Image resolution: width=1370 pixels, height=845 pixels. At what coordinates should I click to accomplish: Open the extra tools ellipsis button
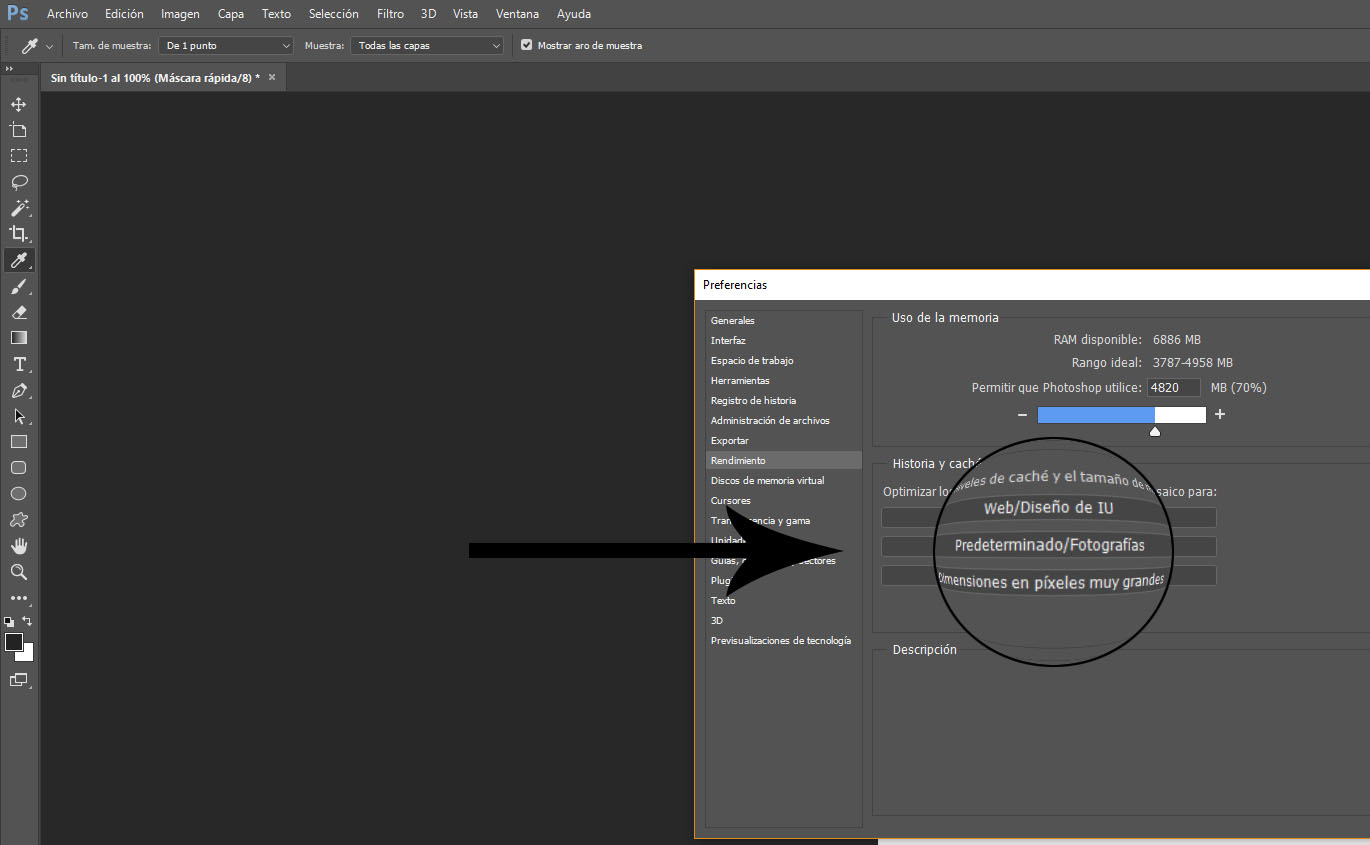pos(19,598)
